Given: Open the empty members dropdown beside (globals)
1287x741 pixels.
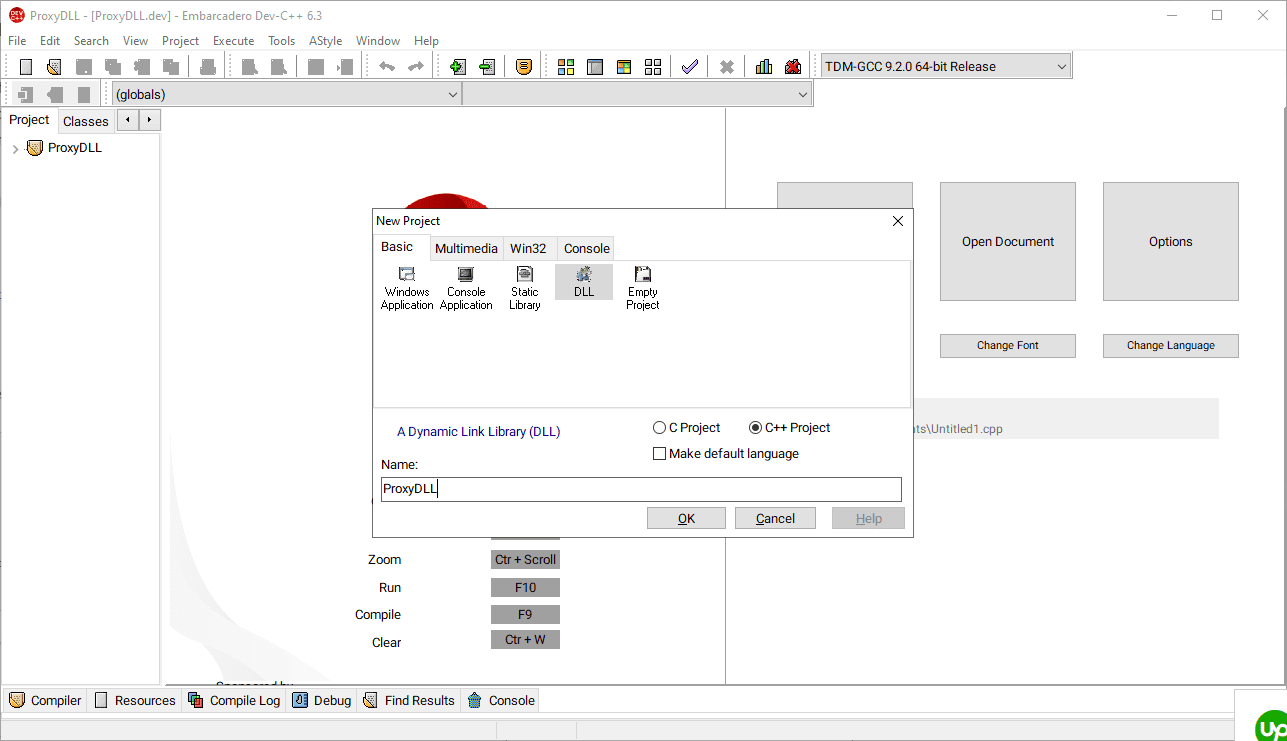Looking at the screenshot, I should coord(637,94).
